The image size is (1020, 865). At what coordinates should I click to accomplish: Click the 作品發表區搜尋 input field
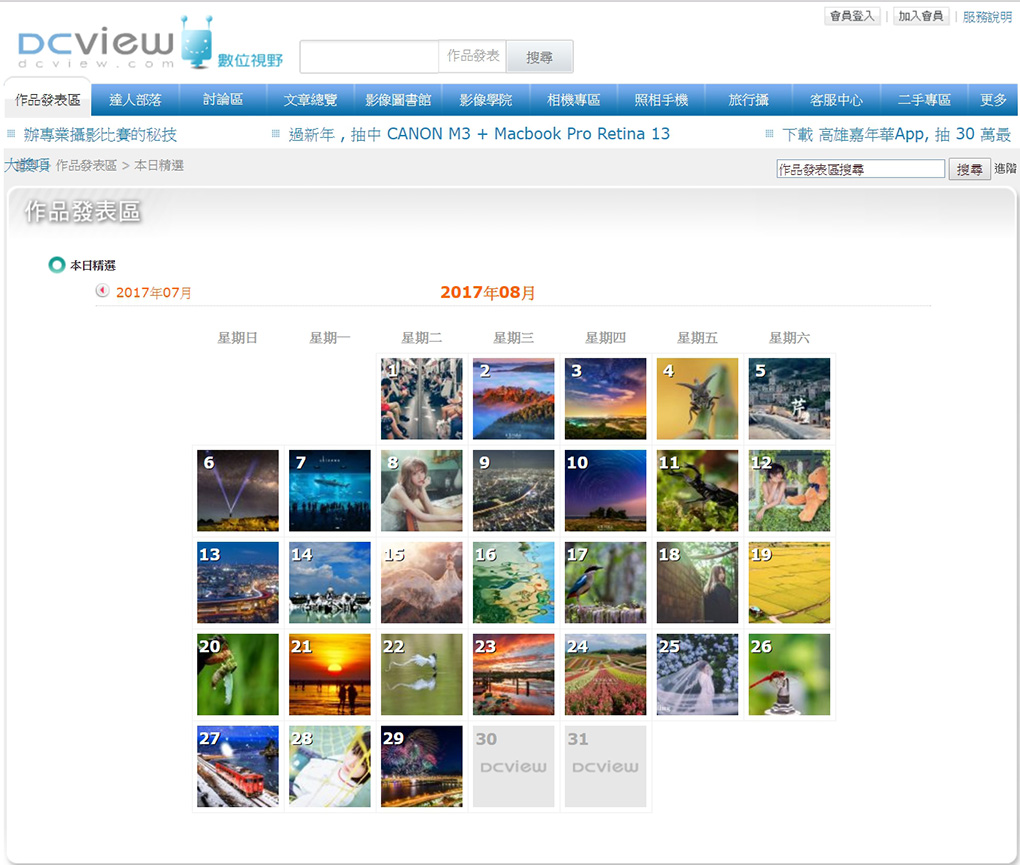tap(860, 169)
